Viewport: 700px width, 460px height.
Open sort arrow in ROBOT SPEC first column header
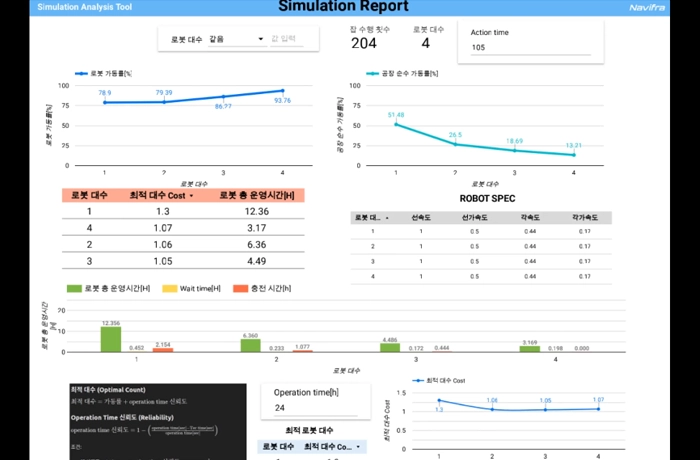(x=387, y=218)
